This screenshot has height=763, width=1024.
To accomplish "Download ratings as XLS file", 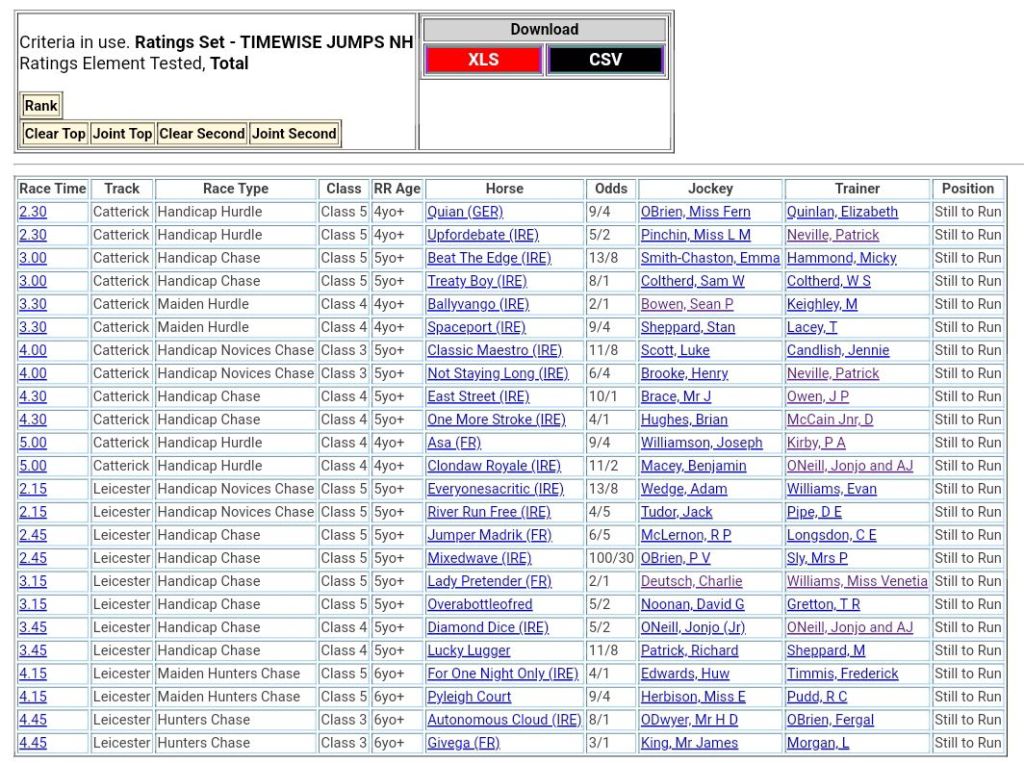I will click(483, 60).
